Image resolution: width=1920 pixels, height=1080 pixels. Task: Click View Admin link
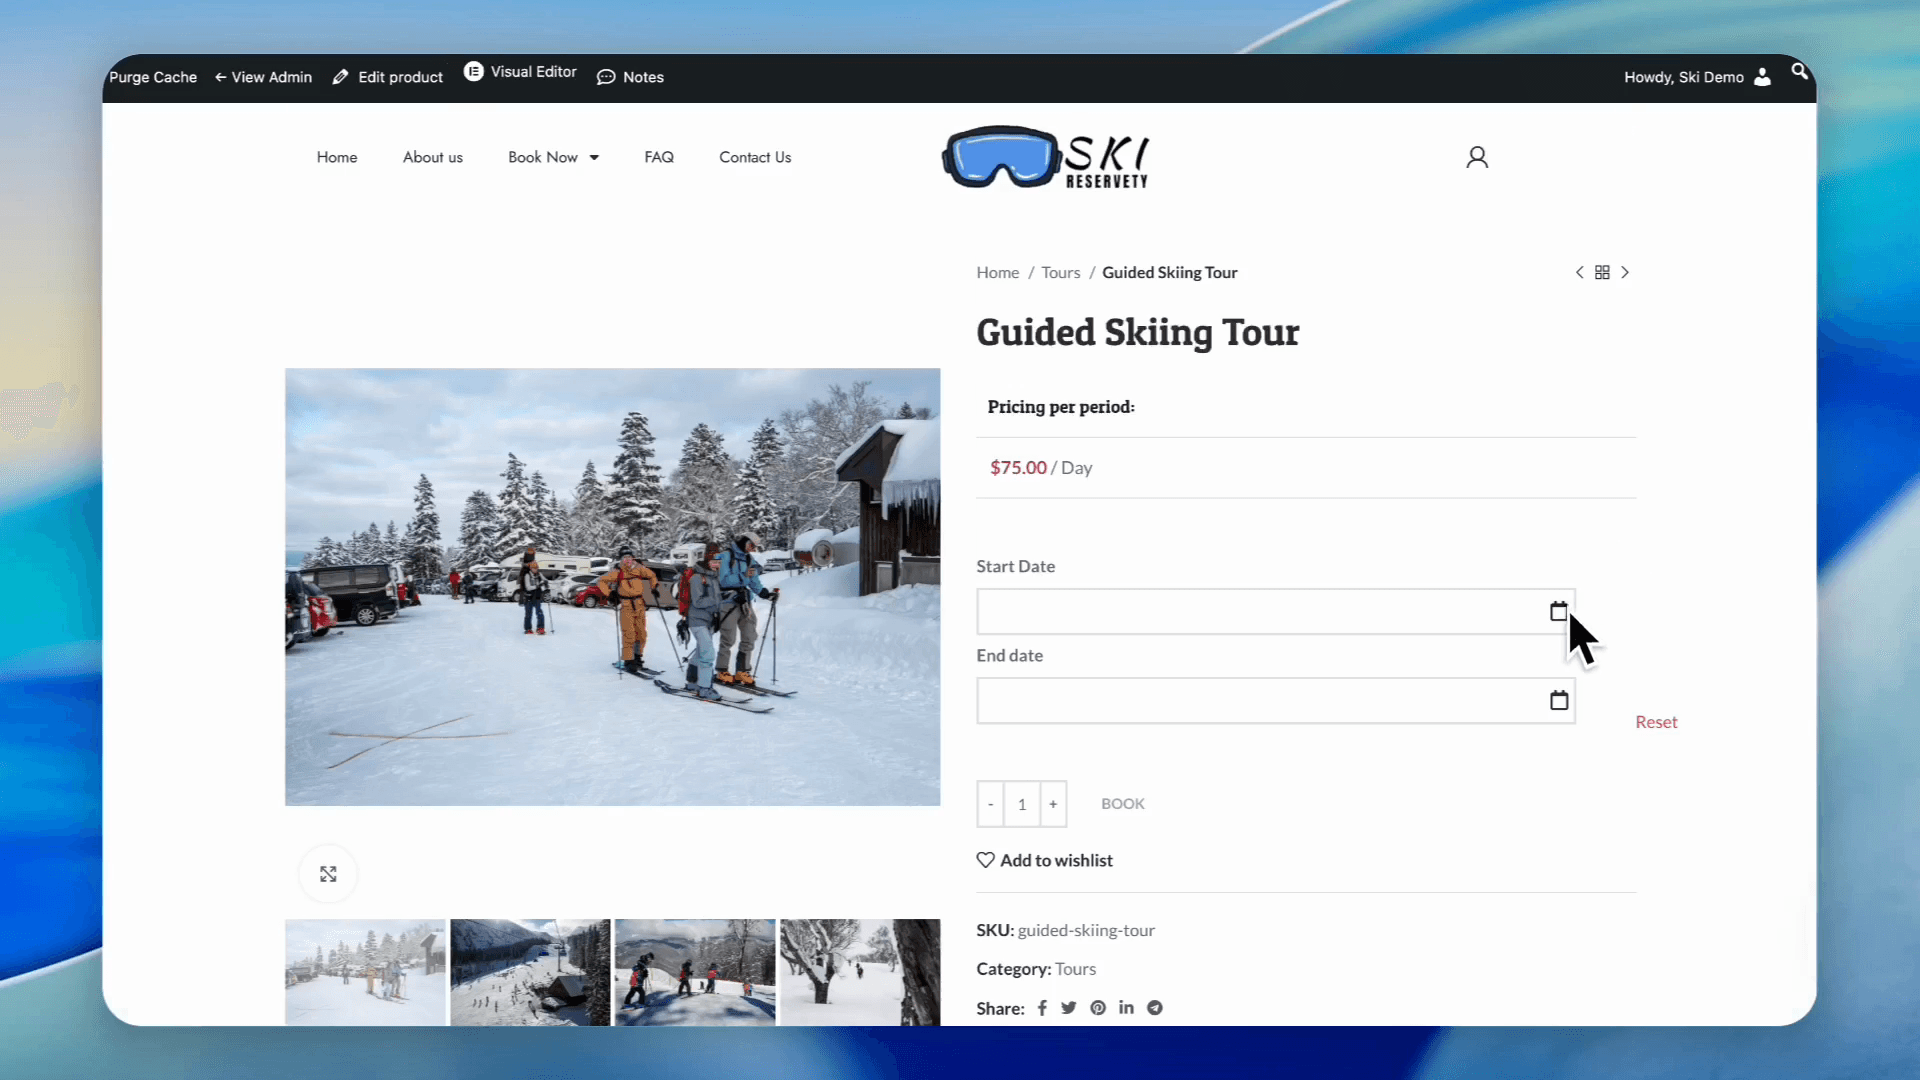point(263,77)
